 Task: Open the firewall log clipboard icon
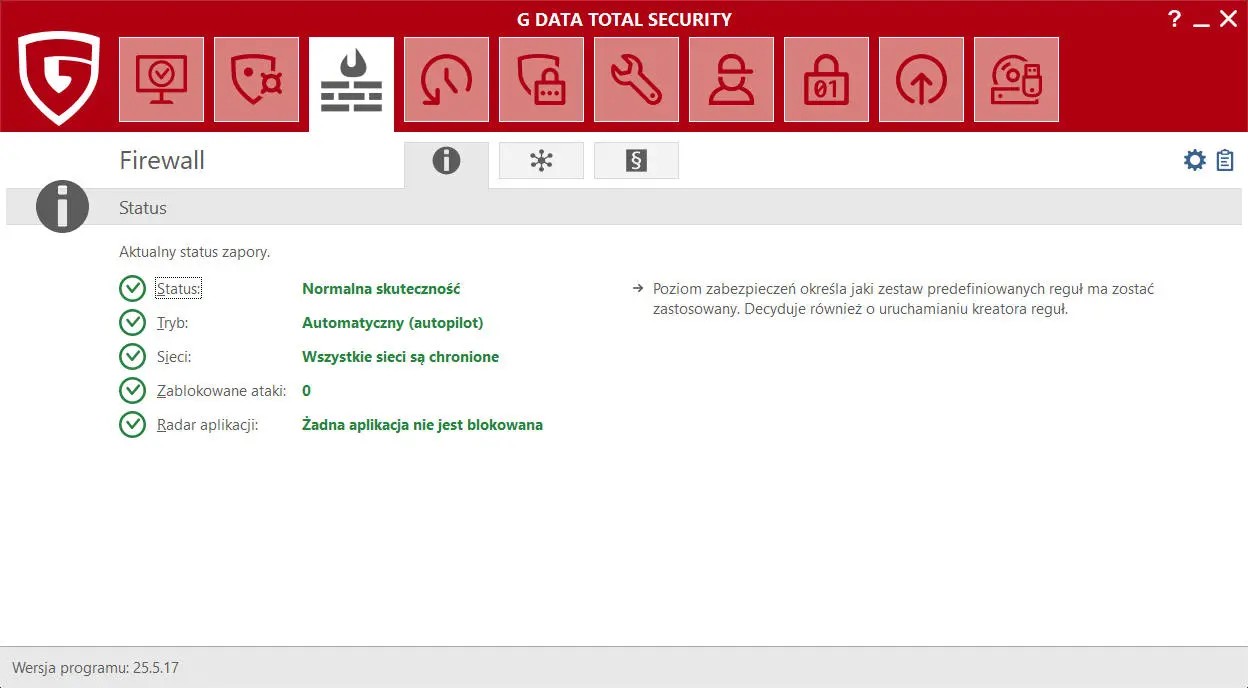click(x=1225, y=159)
